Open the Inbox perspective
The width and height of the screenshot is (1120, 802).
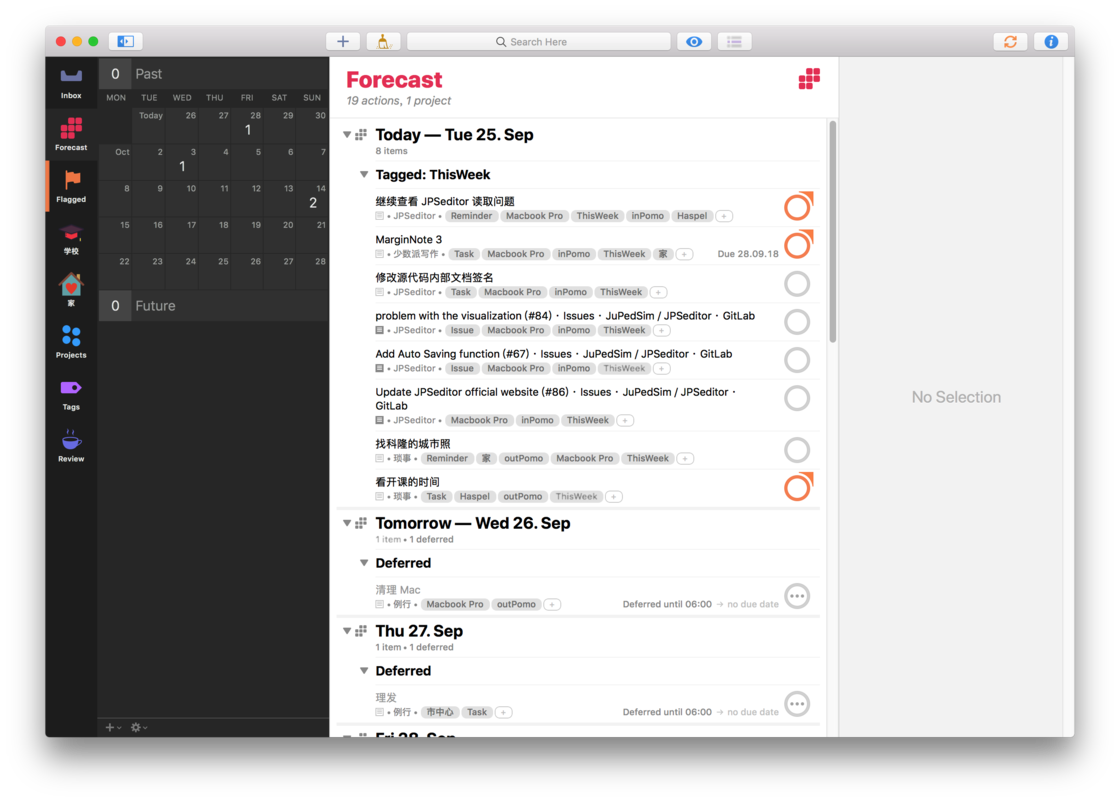[x=71, y=82]
